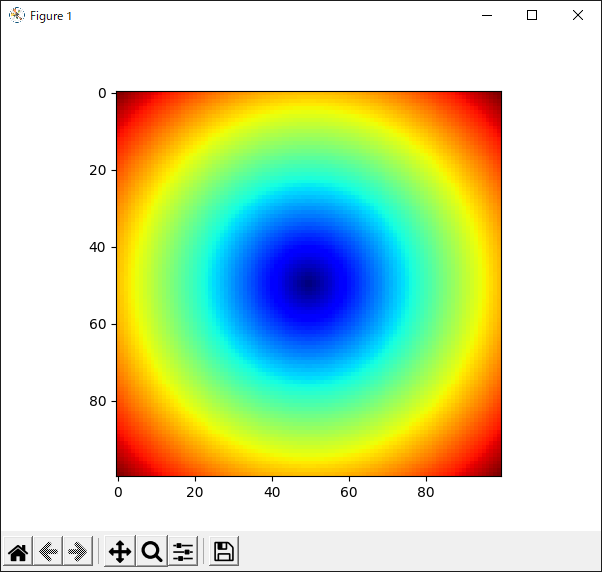Toggle the Pan axes tool
The image size is (602, 572).
(x=119, y=551)
